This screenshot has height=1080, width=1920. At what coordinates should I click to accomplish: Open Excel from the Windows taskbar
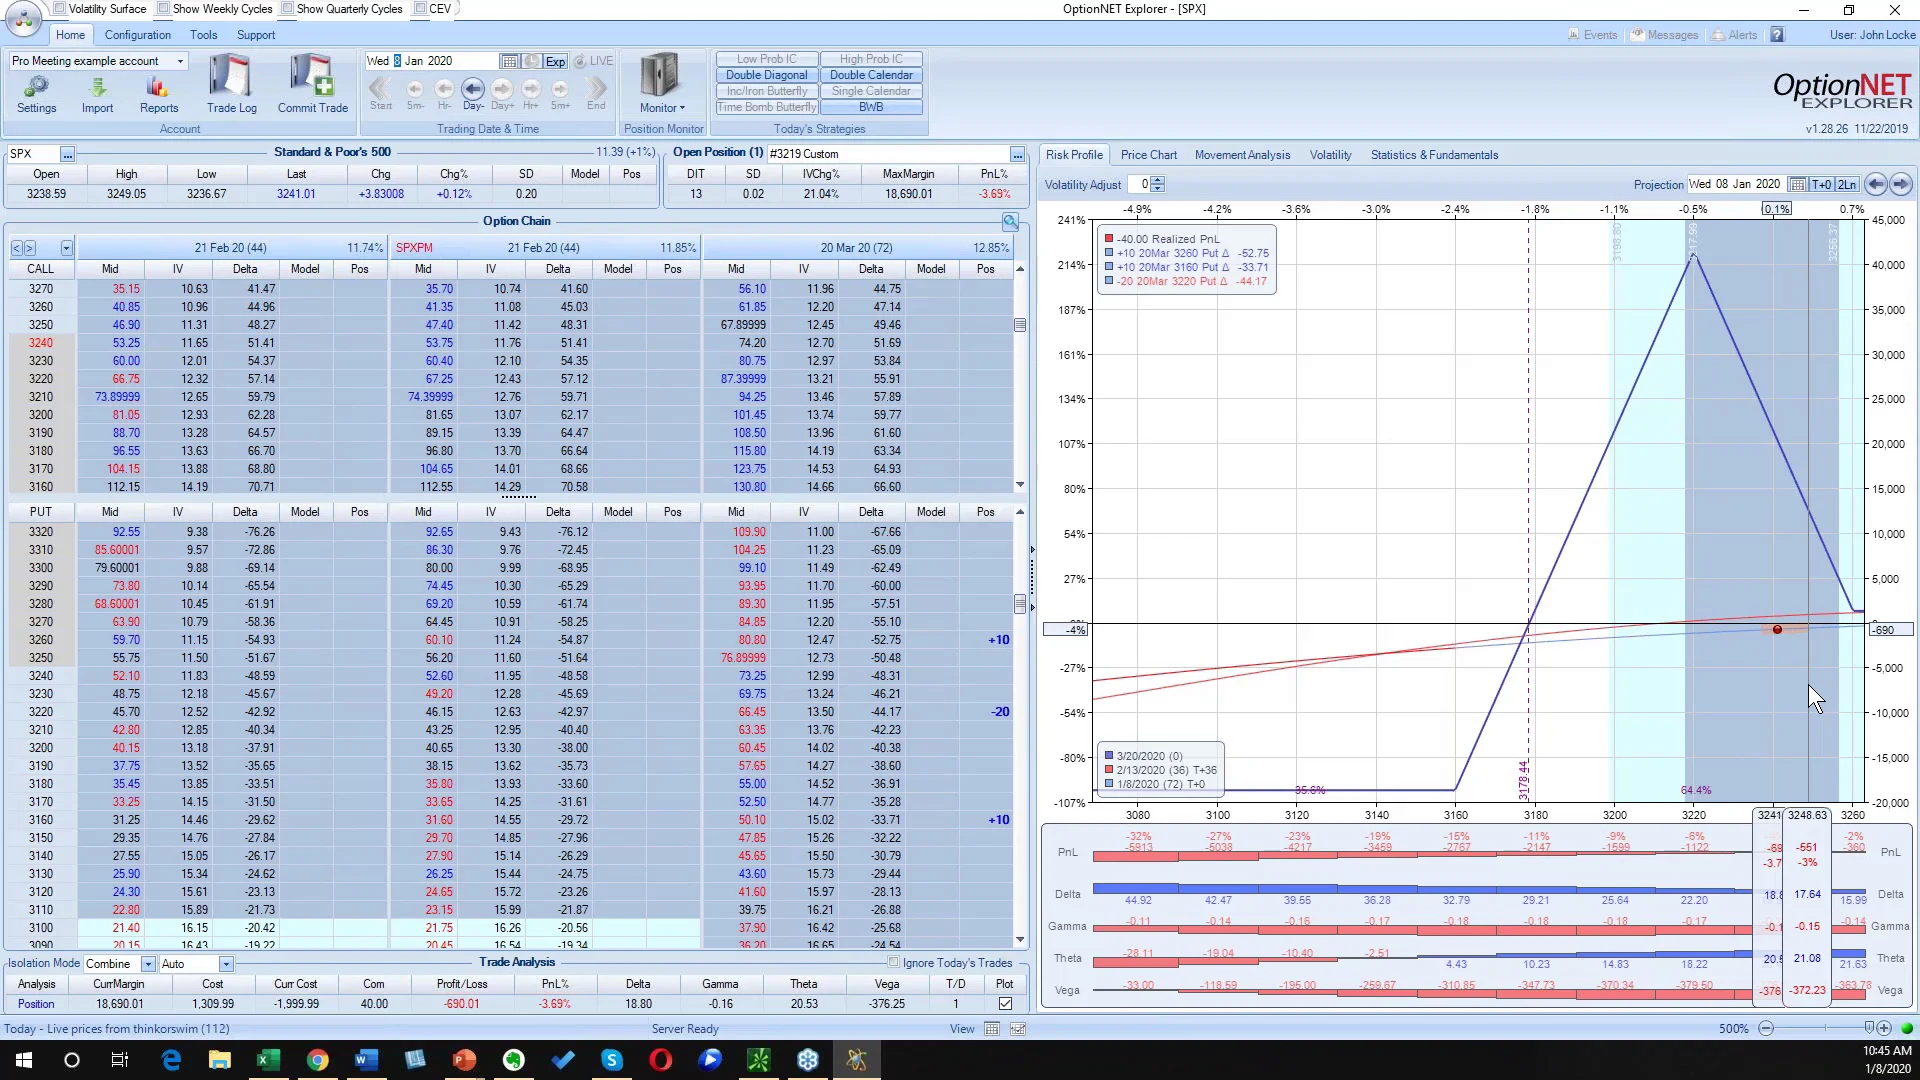point(268,1060)
